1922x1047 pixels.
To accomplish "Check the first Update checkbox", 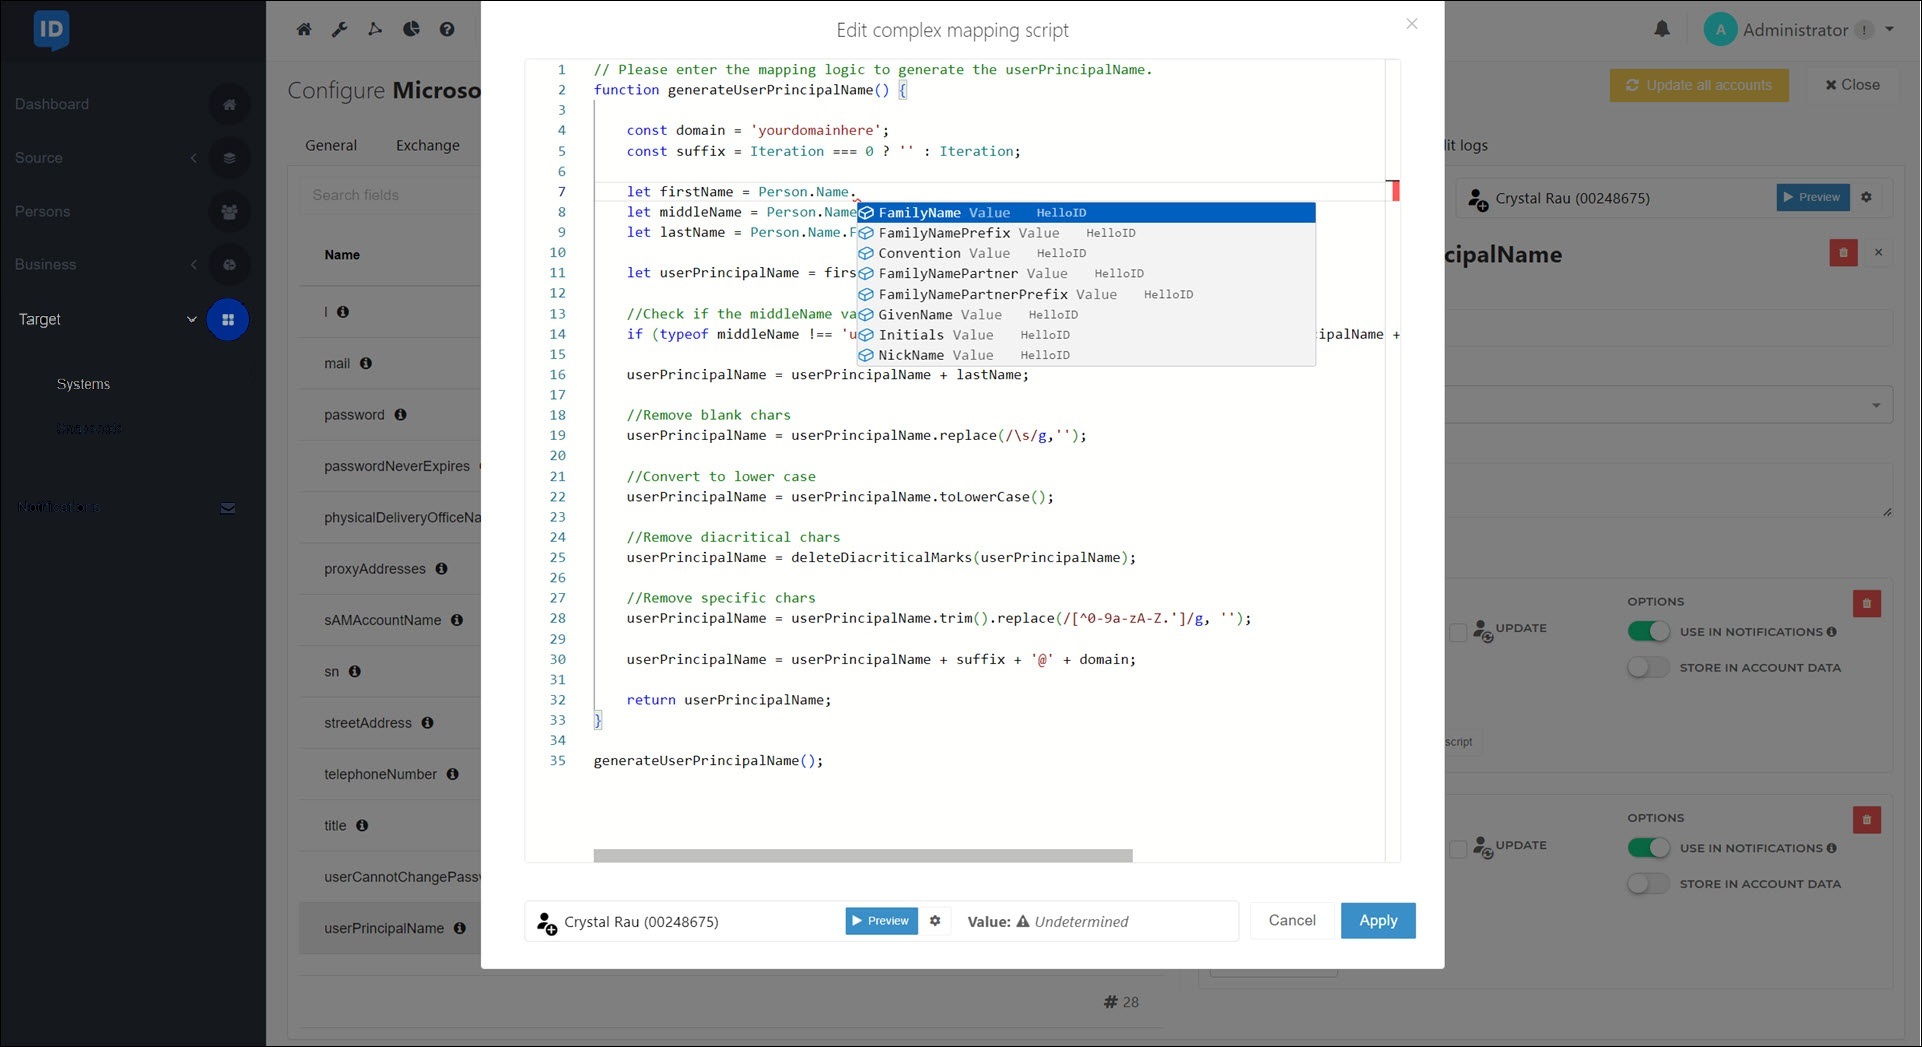I will pos(1458,632).
